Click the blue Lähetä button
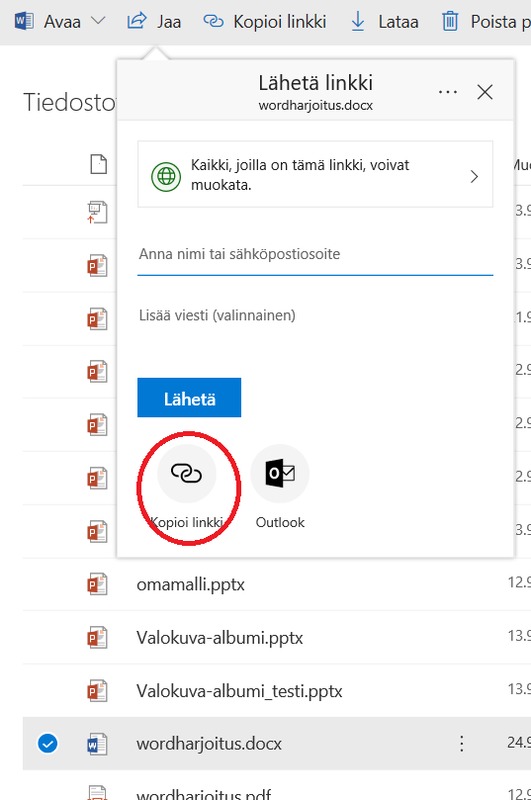The image size is (531, 800). (x=189, y=398)
